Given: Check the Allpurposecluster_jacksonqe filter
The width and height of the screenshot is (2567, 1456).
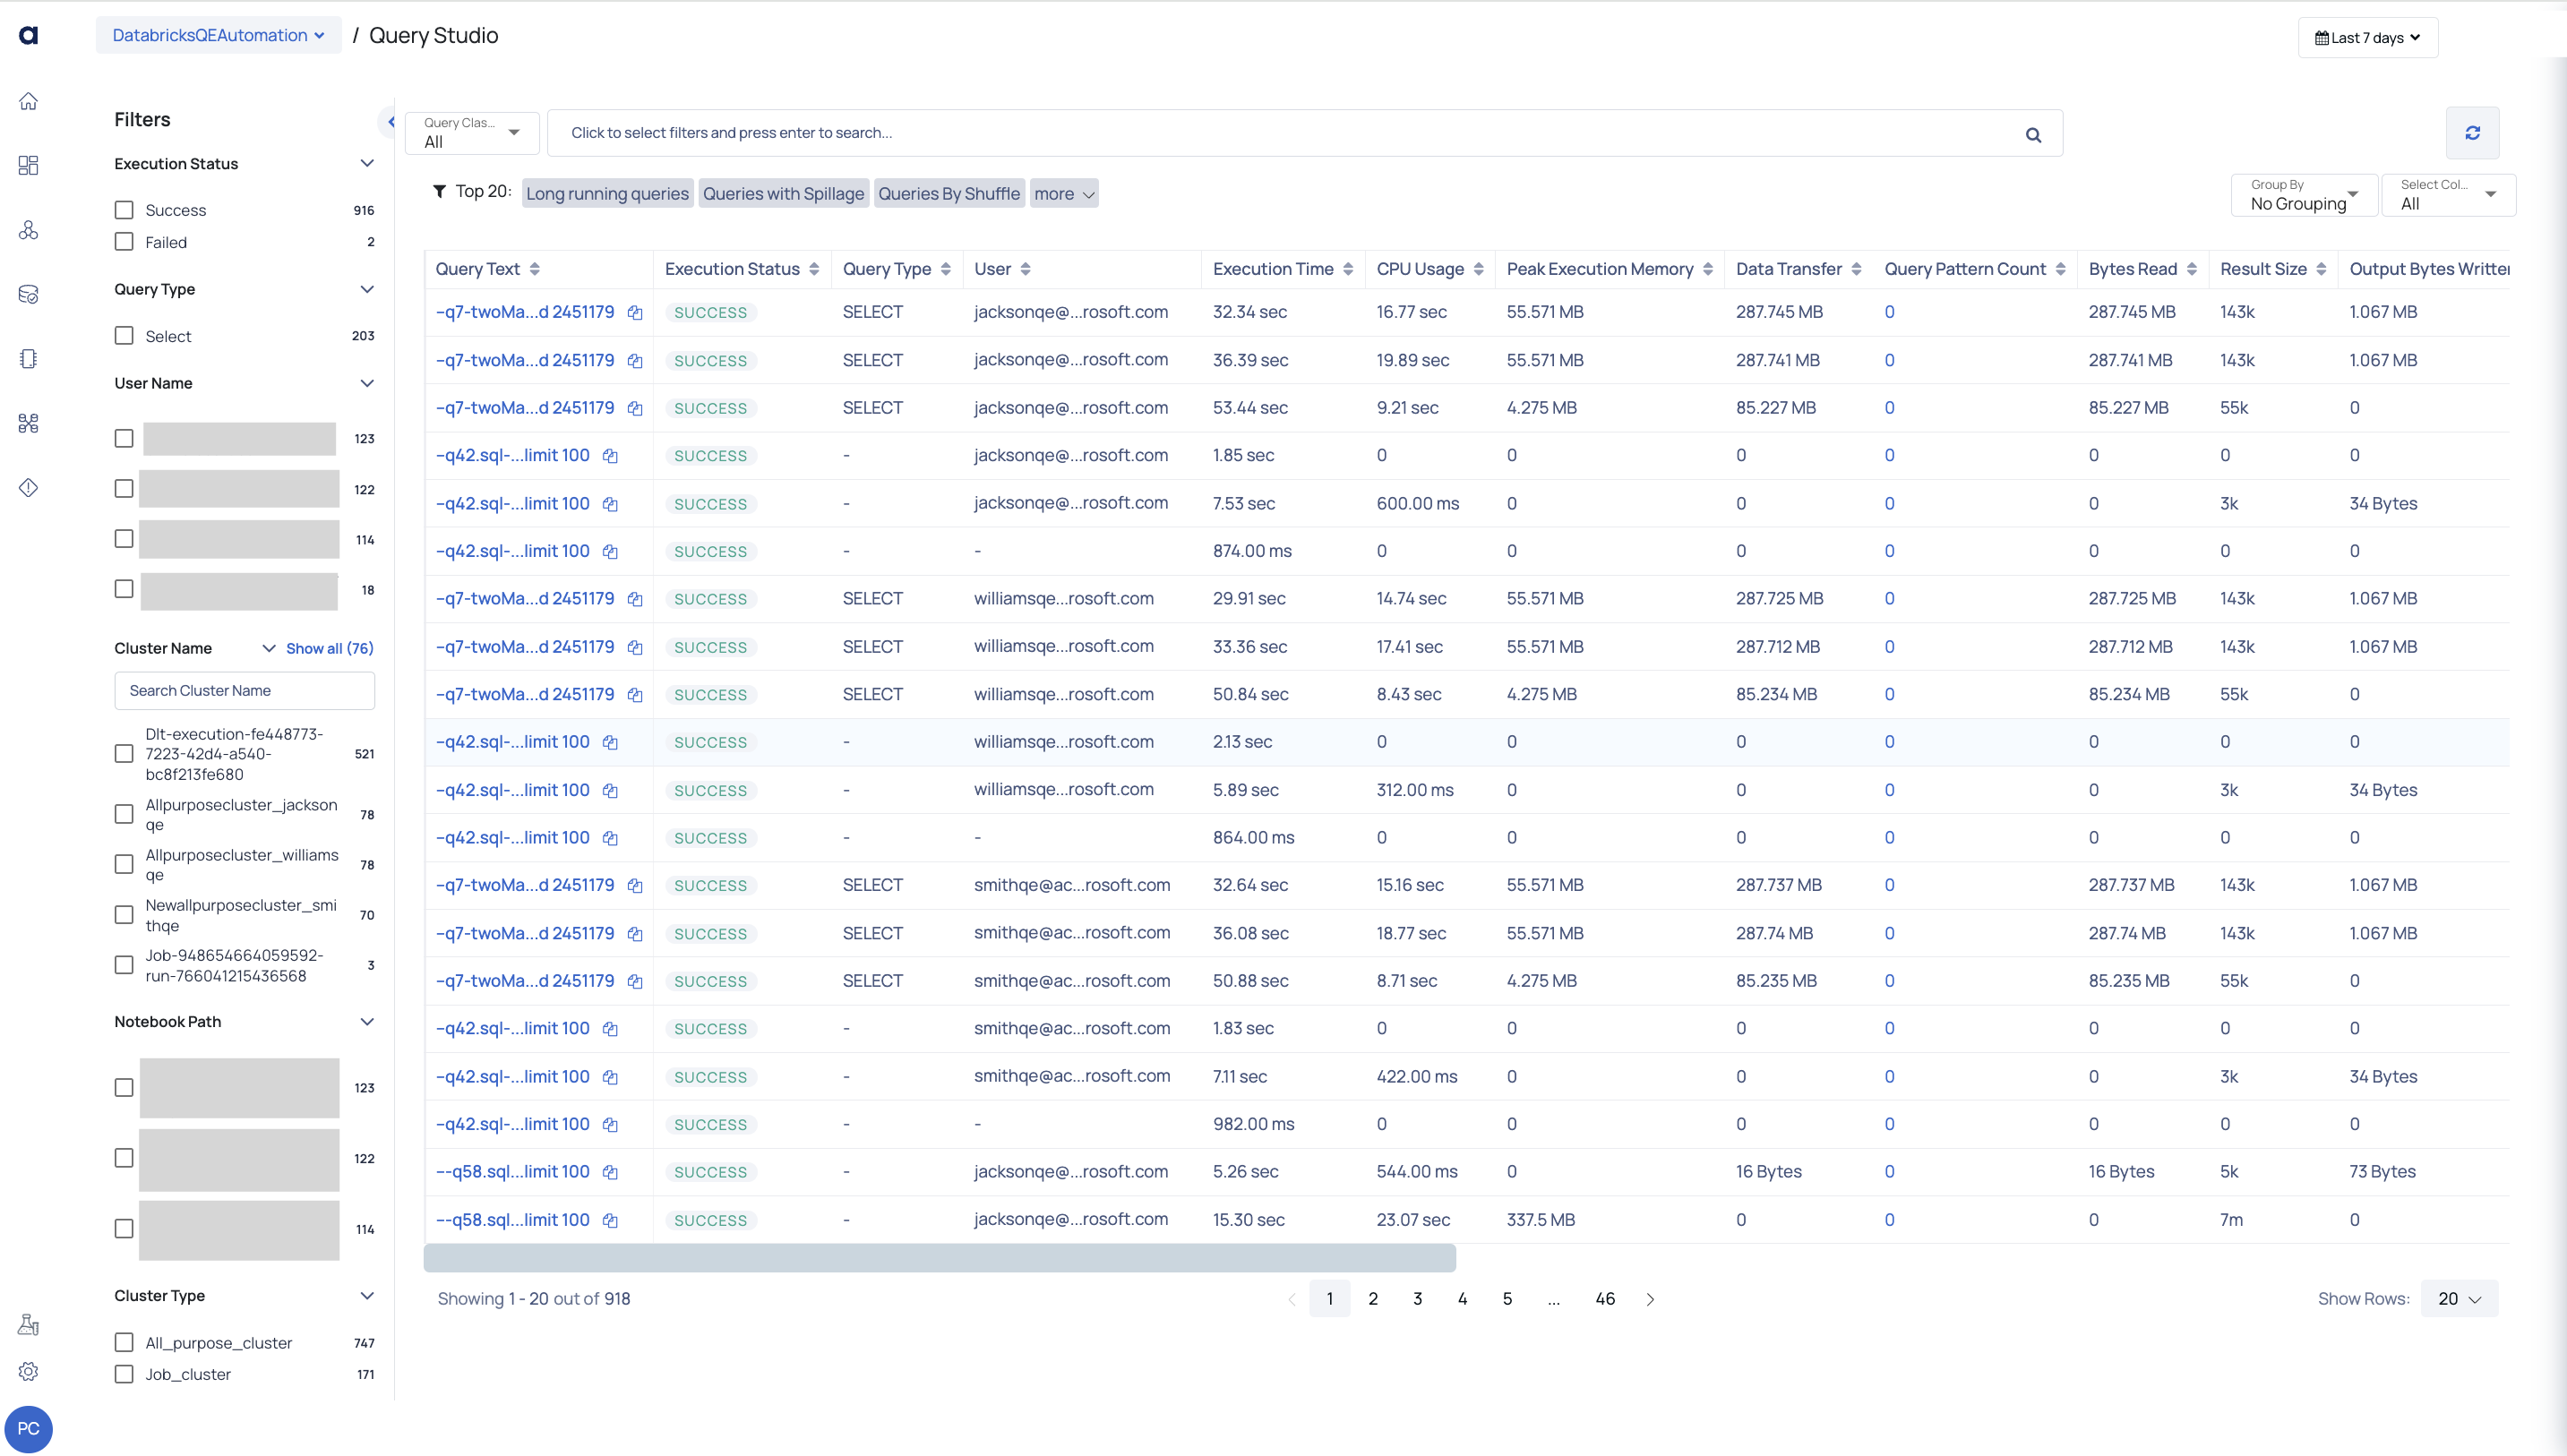Looking at the screenshot, I should (124, 815).
